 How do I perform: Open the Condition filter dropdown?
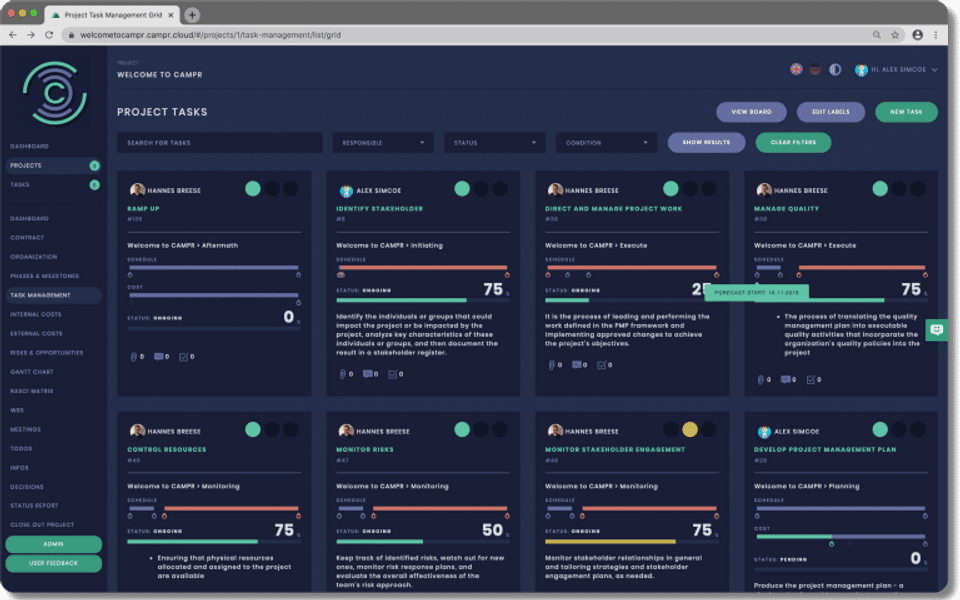(x=606, y=143)
